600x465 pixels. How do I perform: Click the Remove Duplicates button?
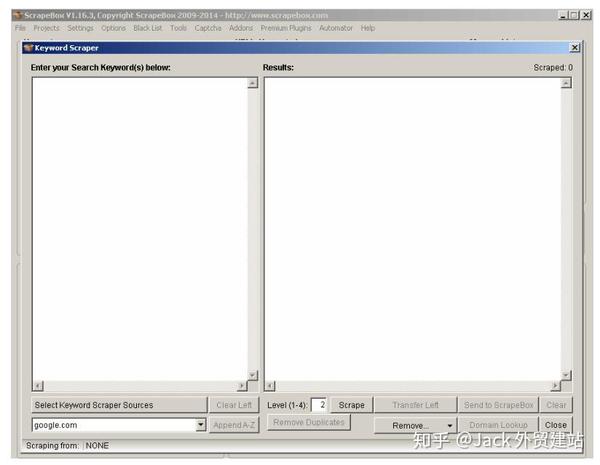pyautogui.click(x=308, y=422)
